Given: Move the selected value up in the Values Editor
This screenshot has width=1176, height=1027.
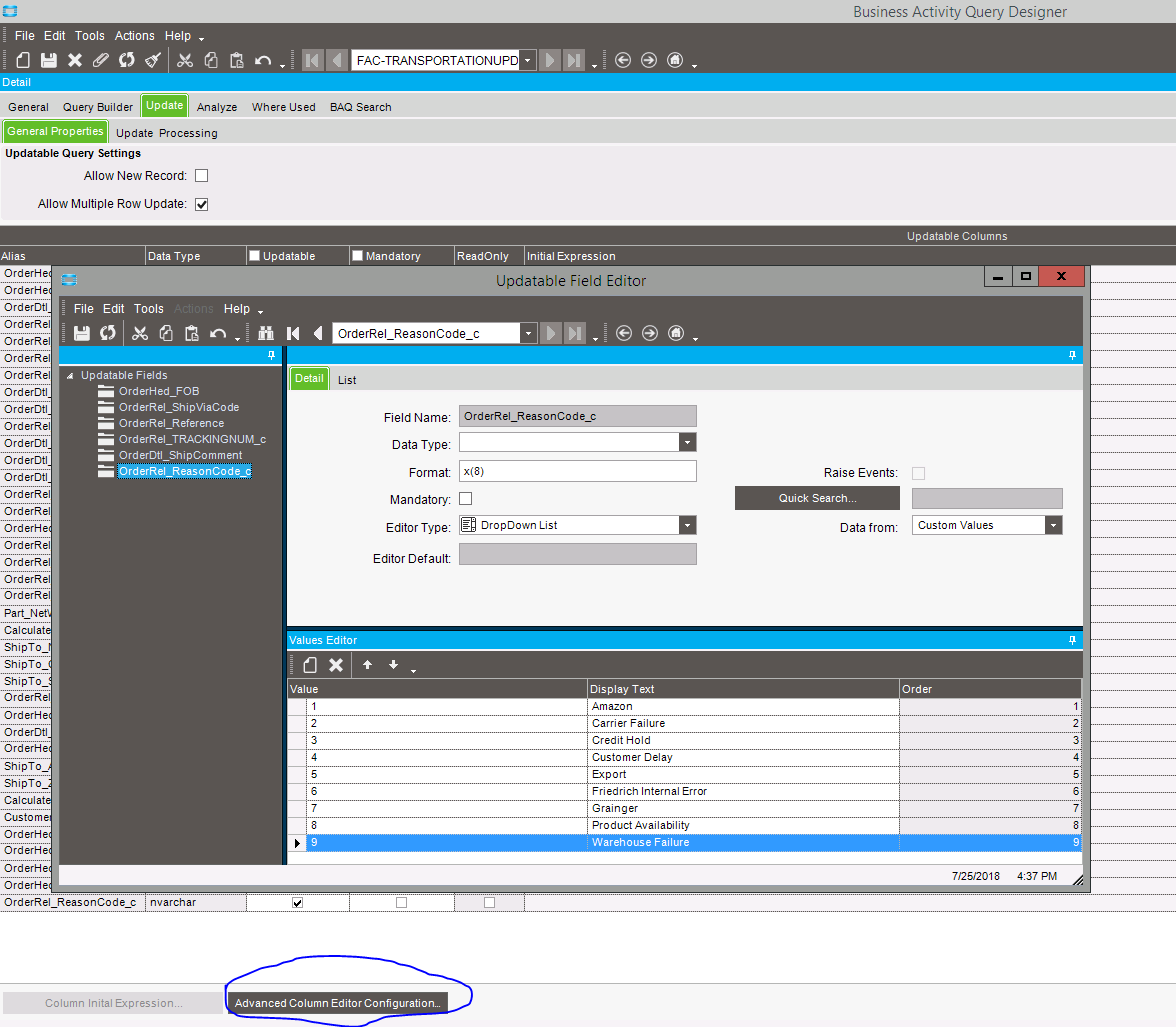Looking at the screenshot, I should pyautogui.click(x=367, y=665).
